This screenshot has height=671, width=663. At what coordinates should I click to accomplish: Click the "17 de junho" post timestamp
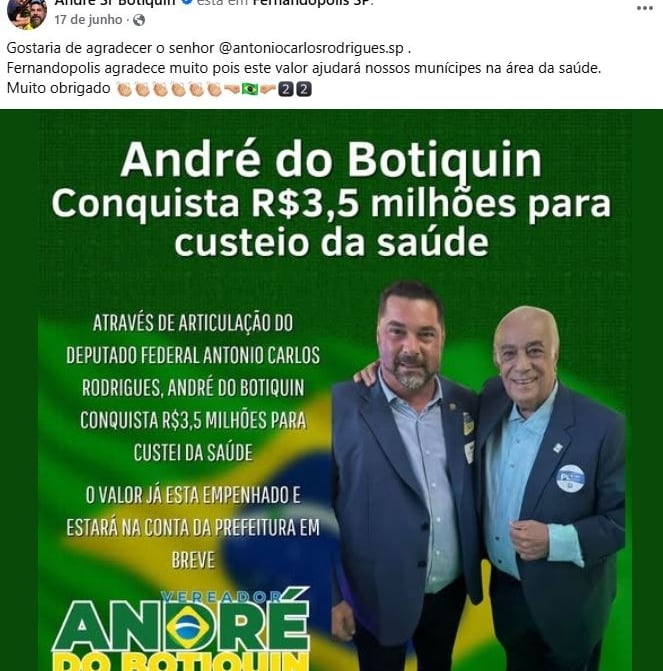click(88, 20)
